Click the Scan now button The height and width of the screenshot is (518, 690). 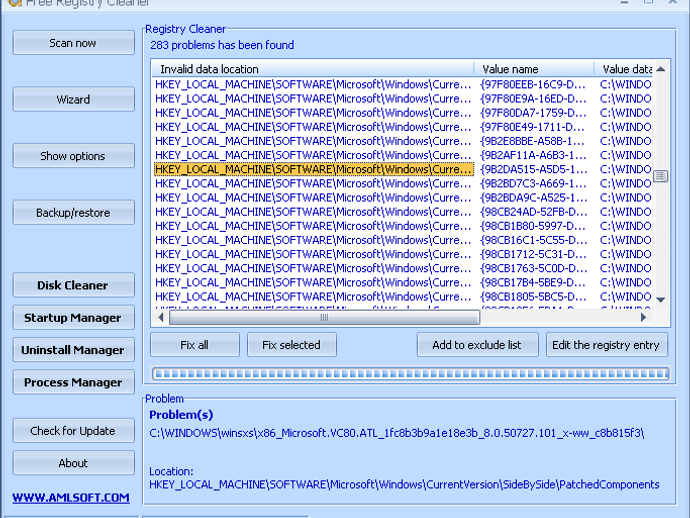tap(73, 43)
